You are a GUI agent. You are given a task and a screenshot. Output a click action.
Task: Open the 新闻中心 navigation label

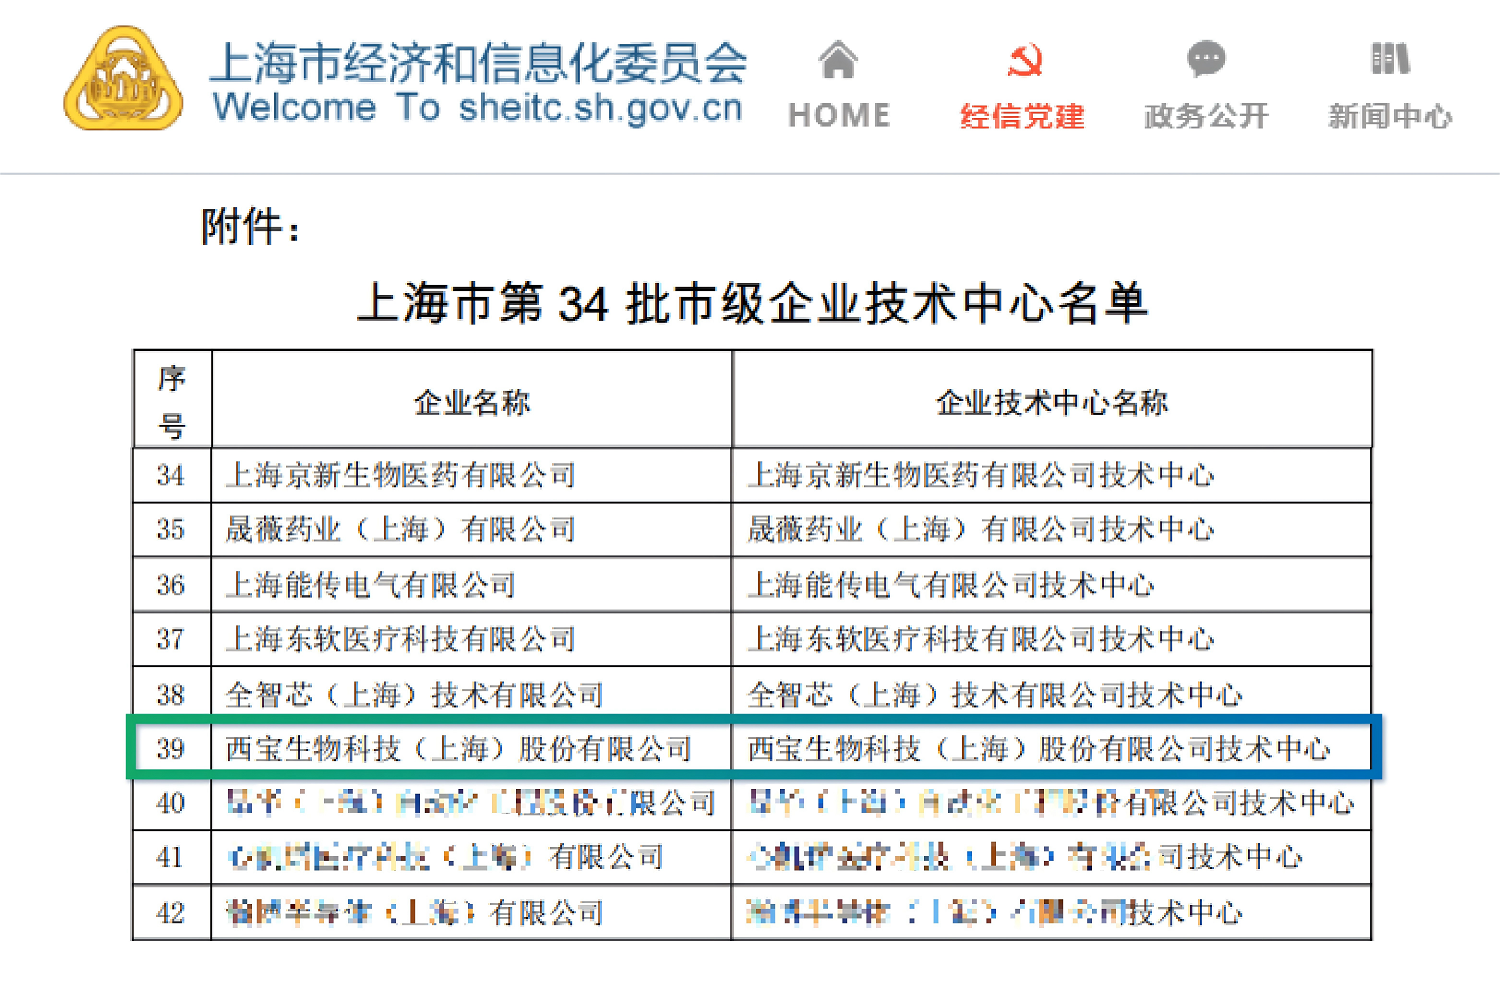tap(1390, 116)
